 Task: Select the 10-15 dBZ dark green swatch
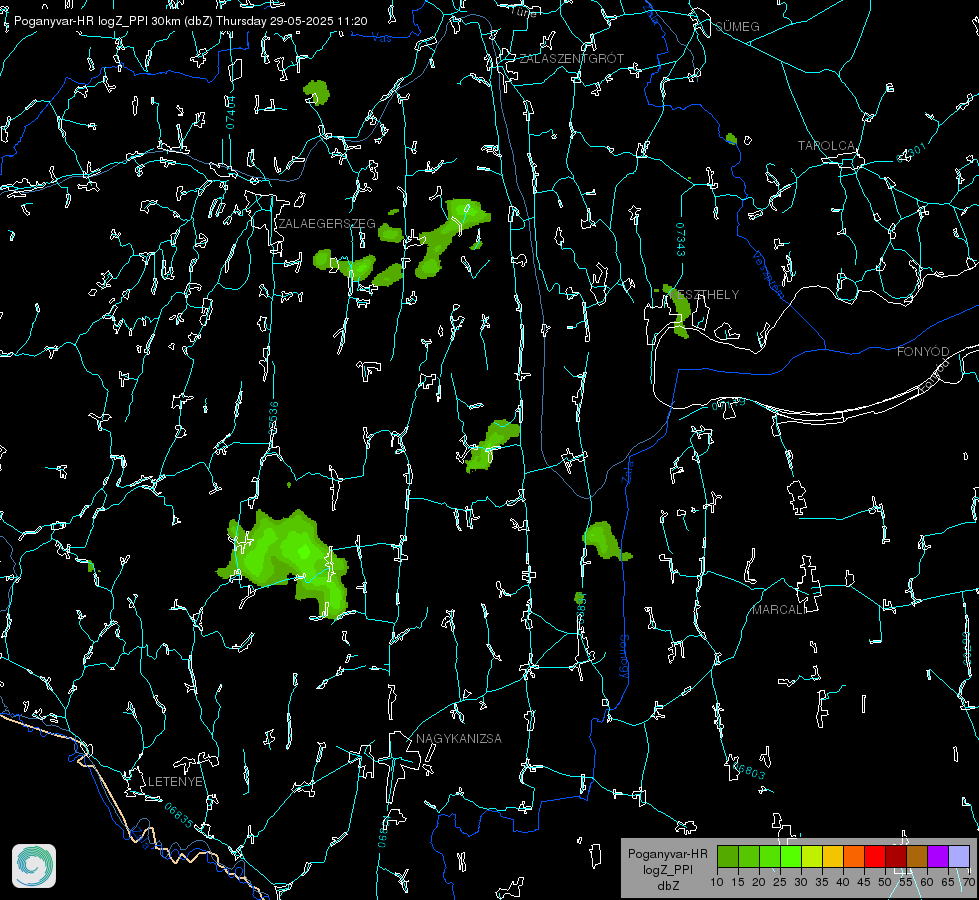tap(728, 856)
